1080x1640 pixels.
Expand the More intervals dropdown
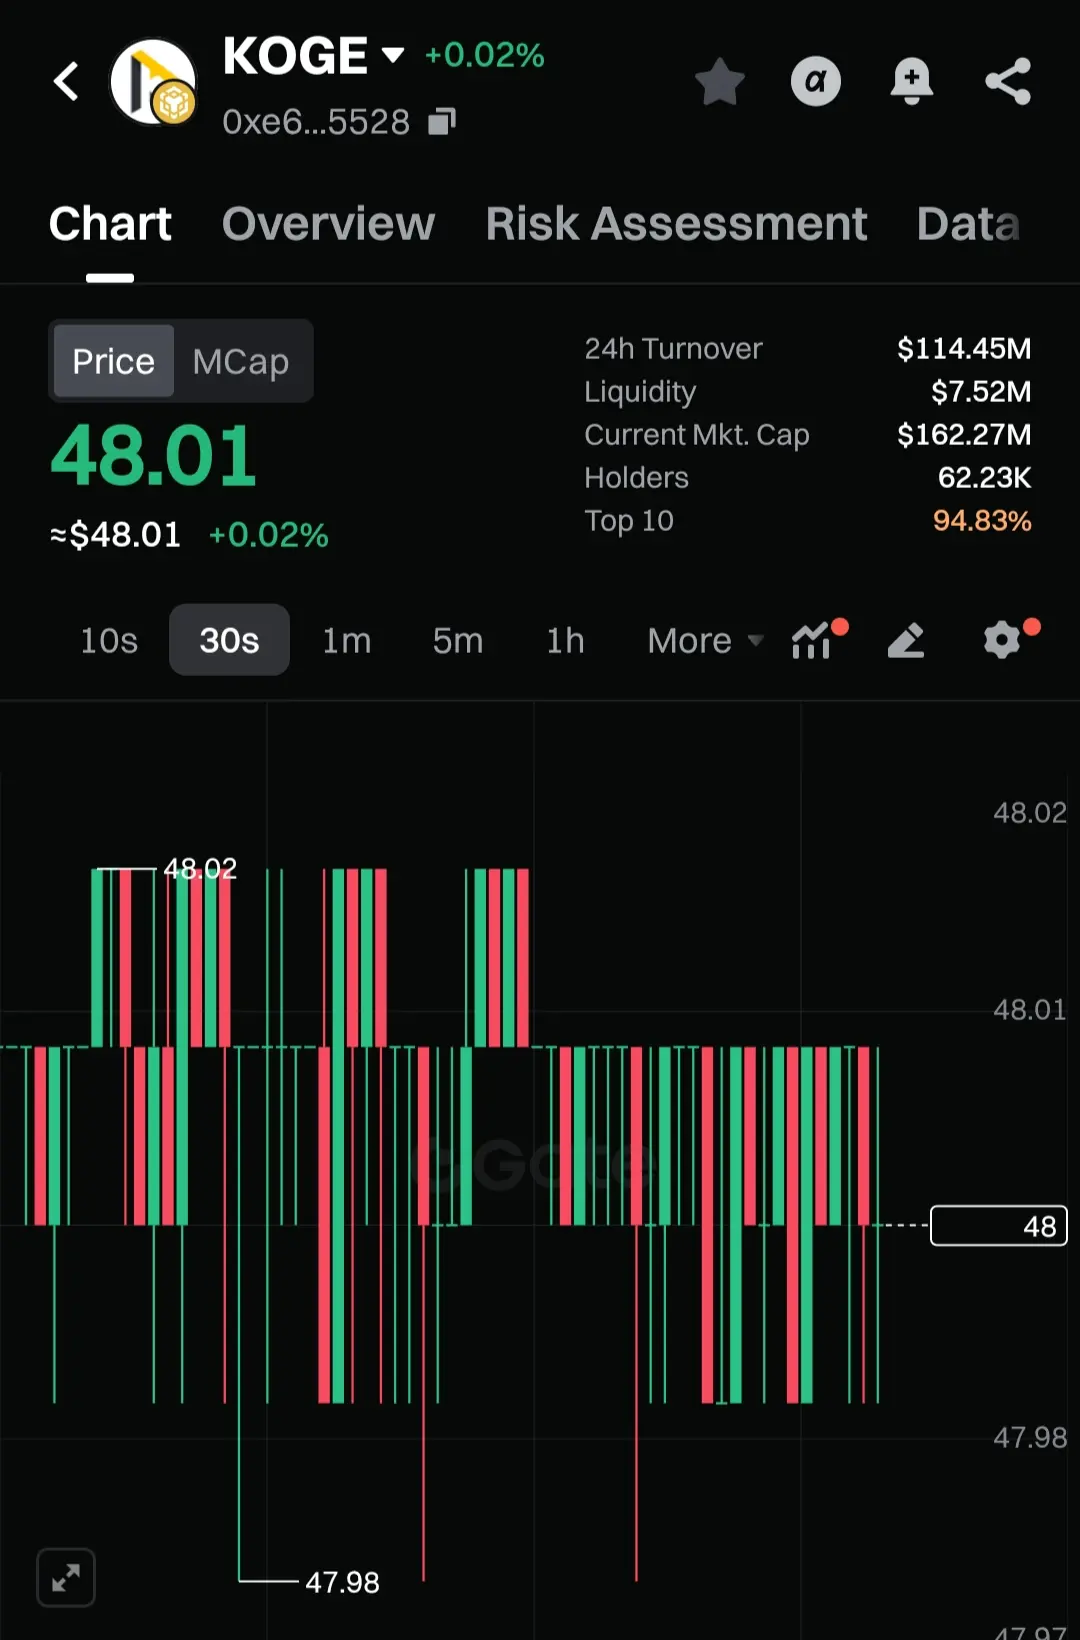pyautogui.click(x=705, y=640)
